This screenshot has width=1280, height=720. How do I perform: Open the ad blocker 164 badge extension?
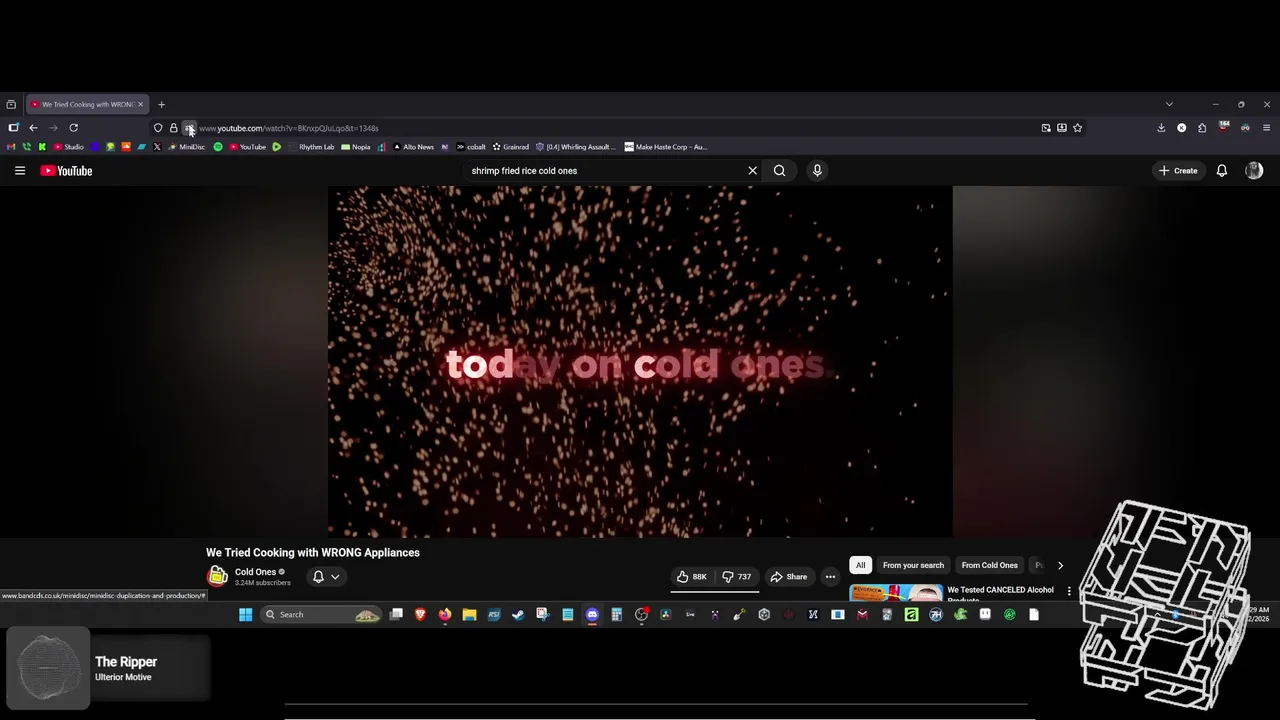(x=1223, y=127)
